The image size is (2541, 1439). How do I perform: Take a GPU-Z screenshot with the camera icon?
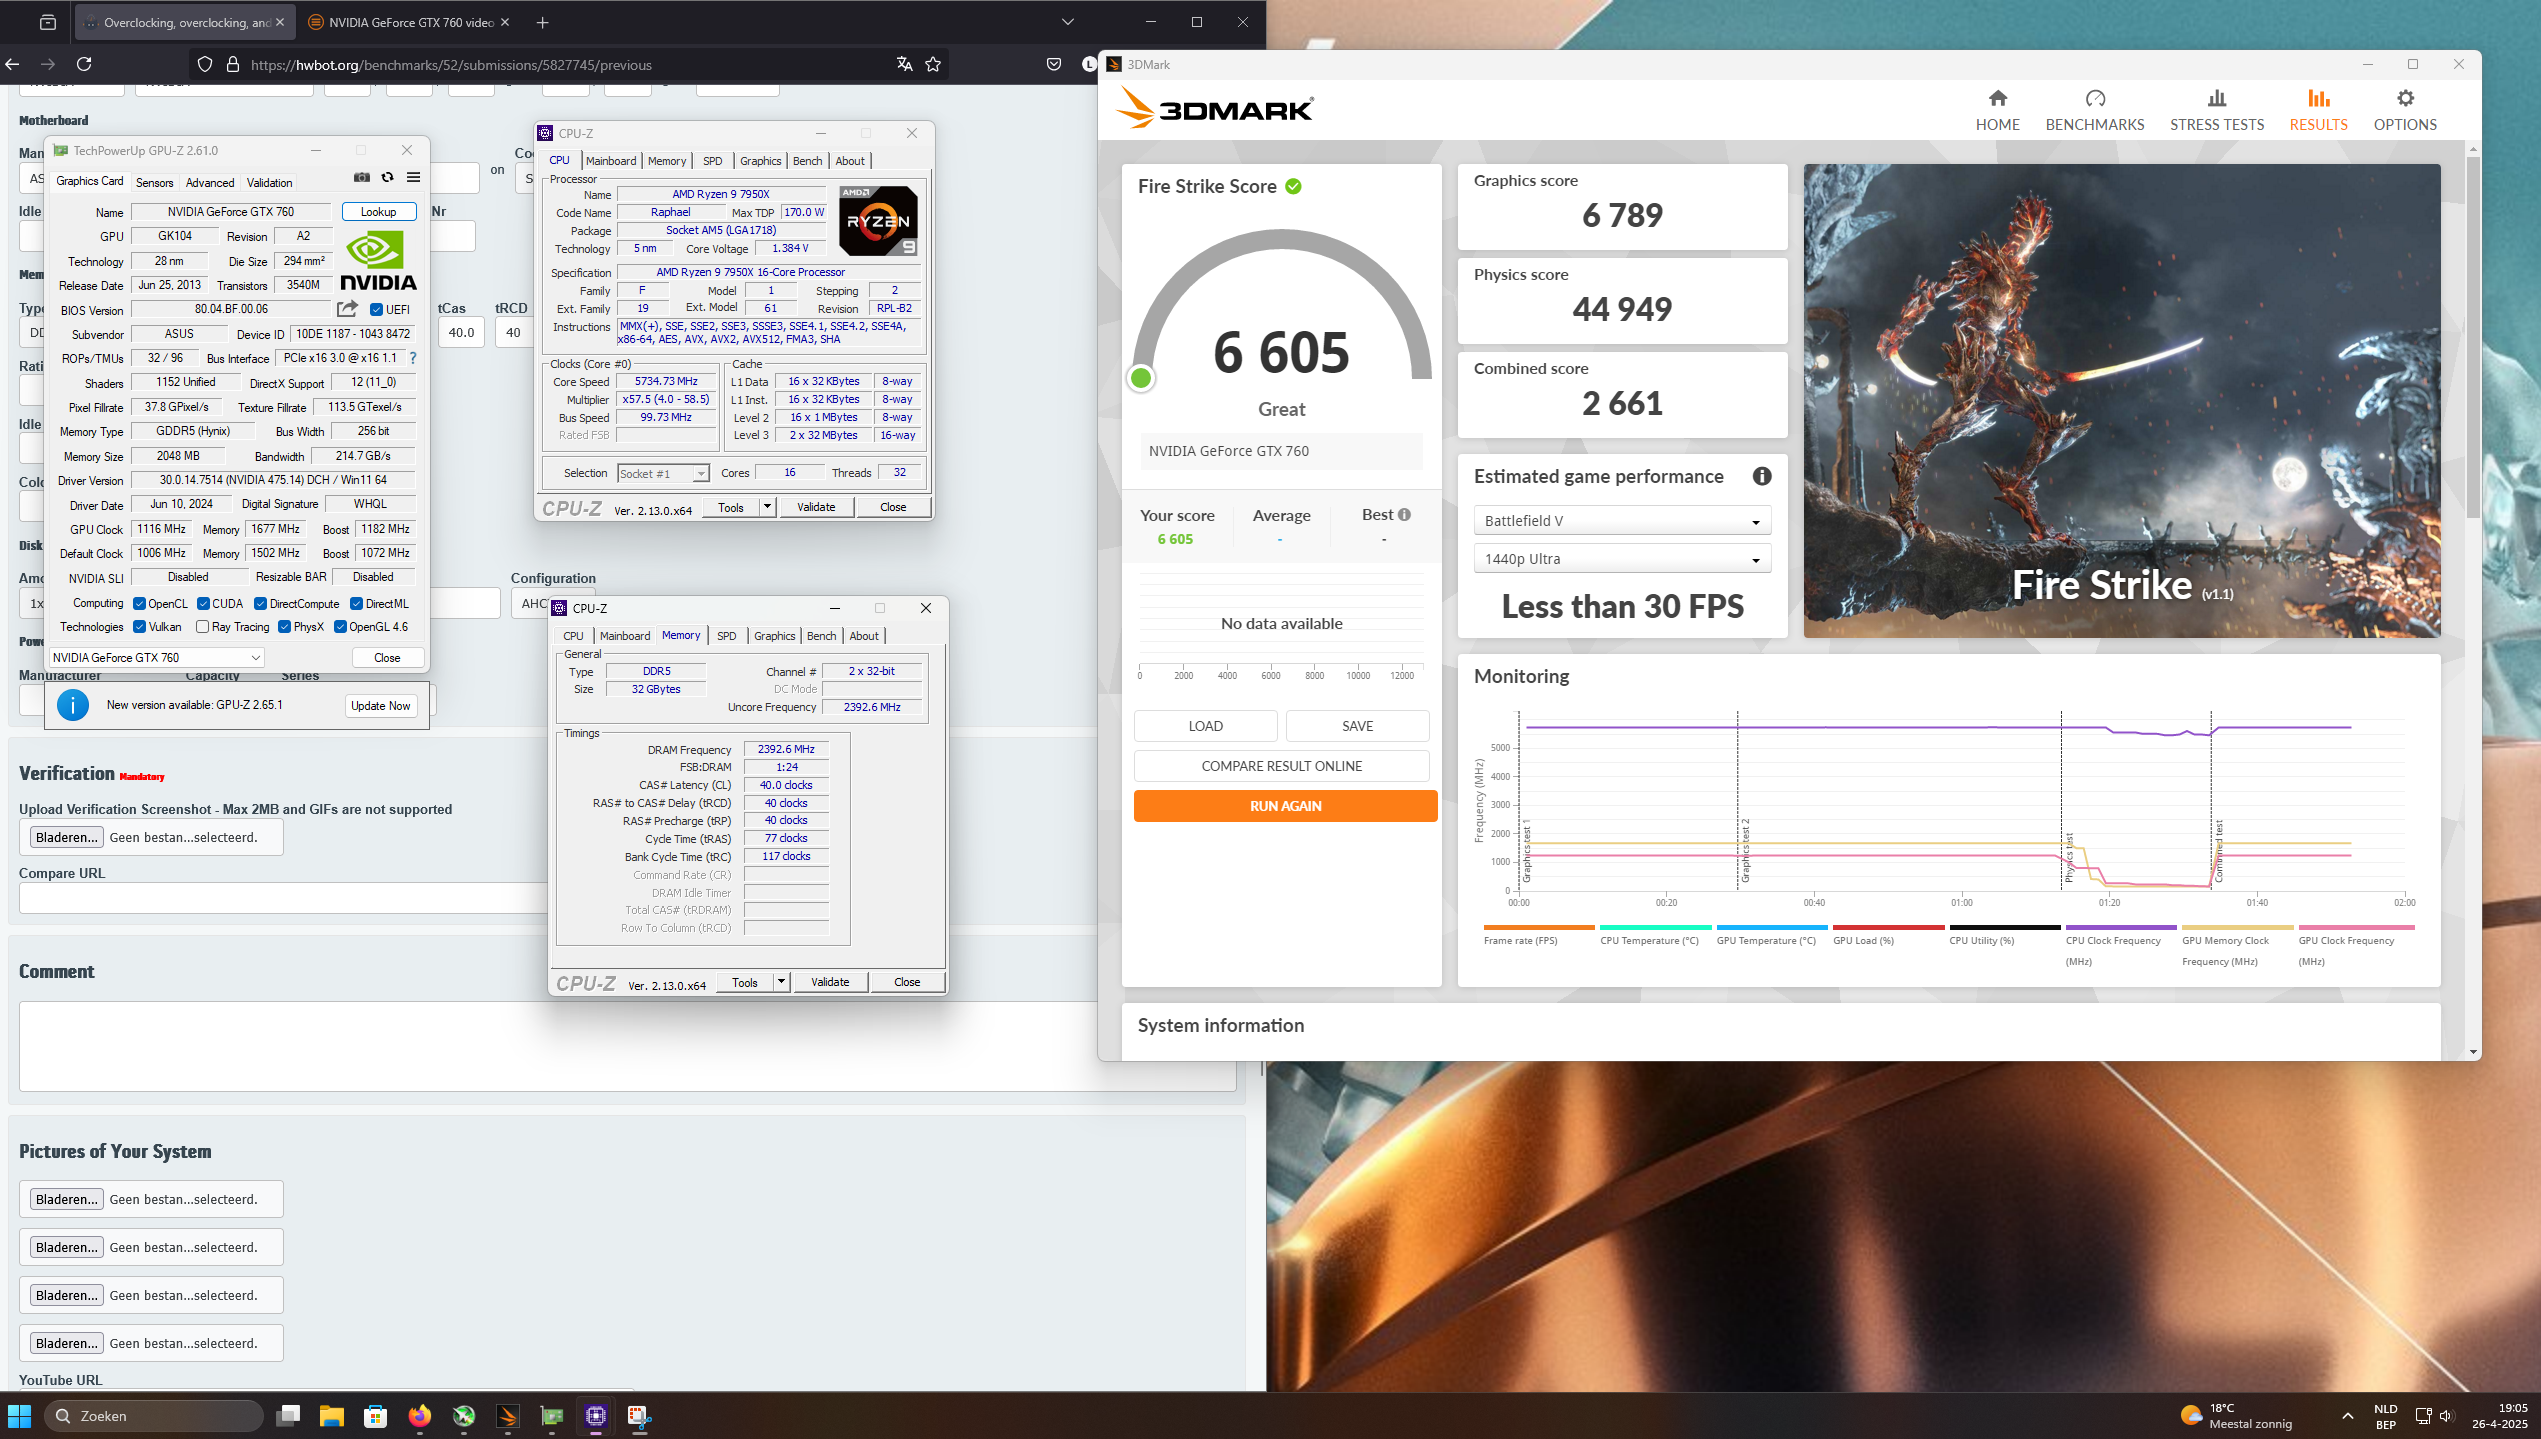tap(362, 178)
